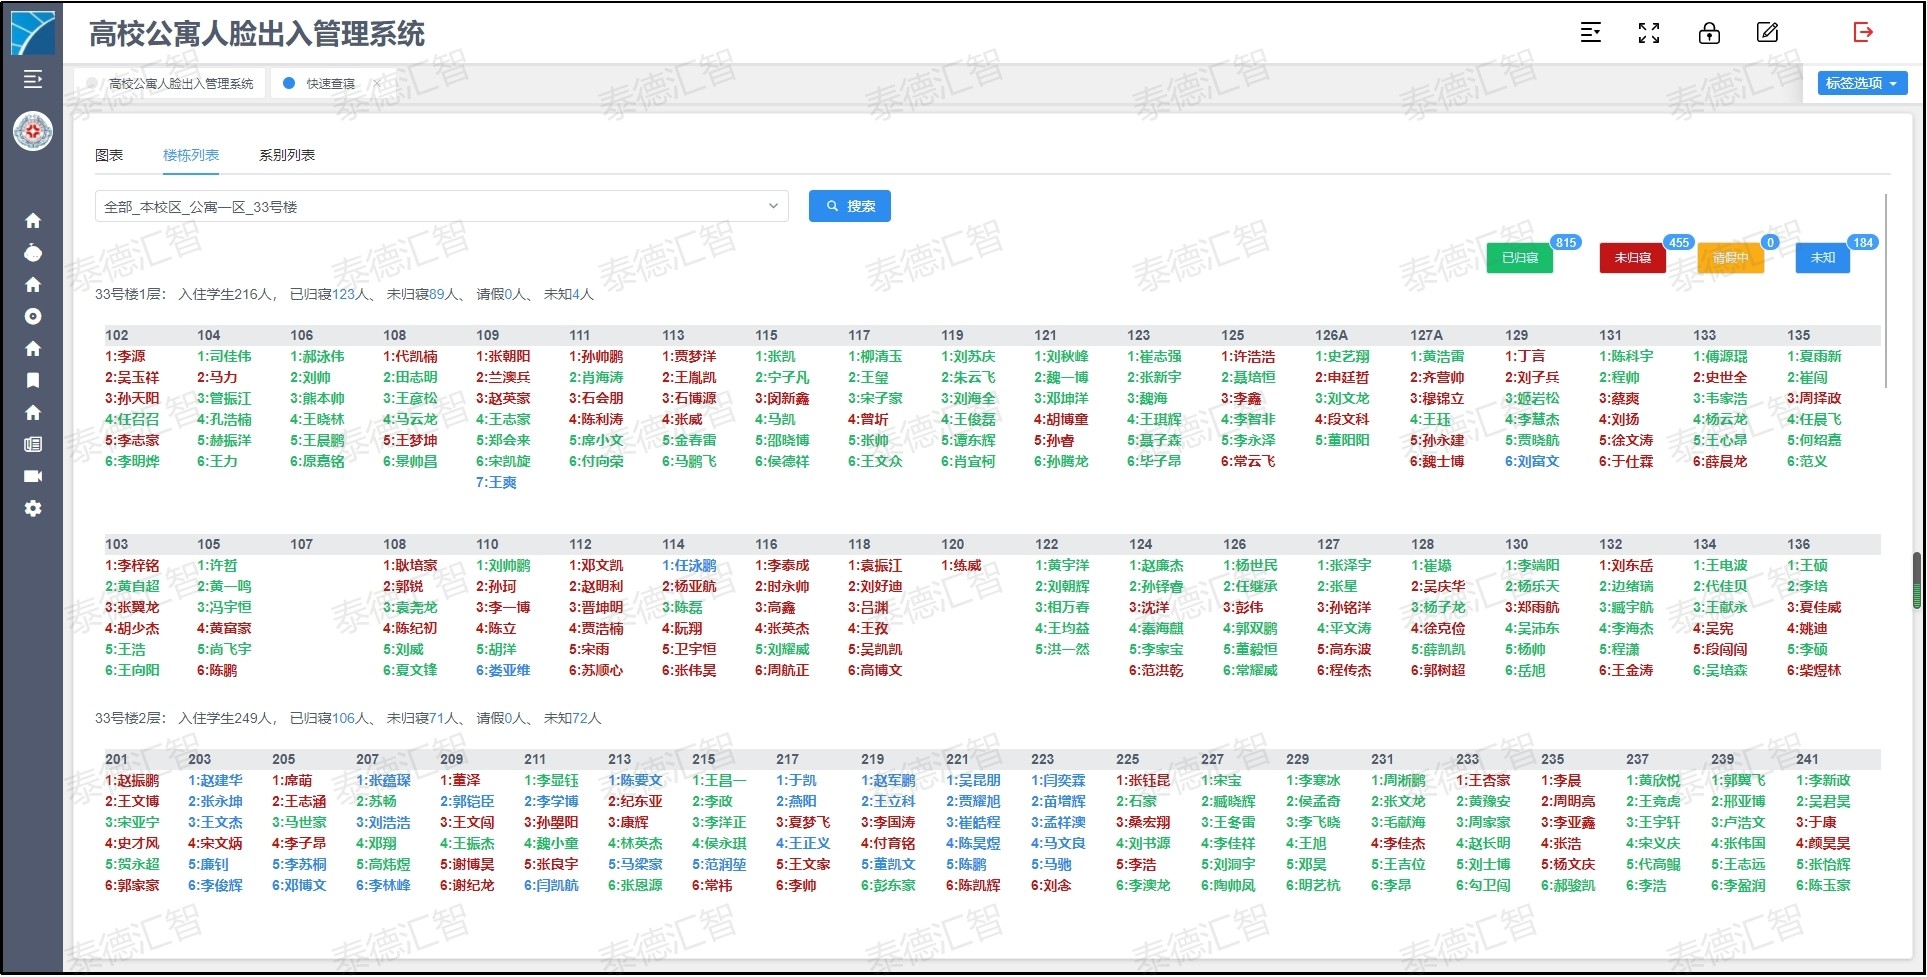
Task: Click the fullscreen expand icon
Action: pos(1649,33)
